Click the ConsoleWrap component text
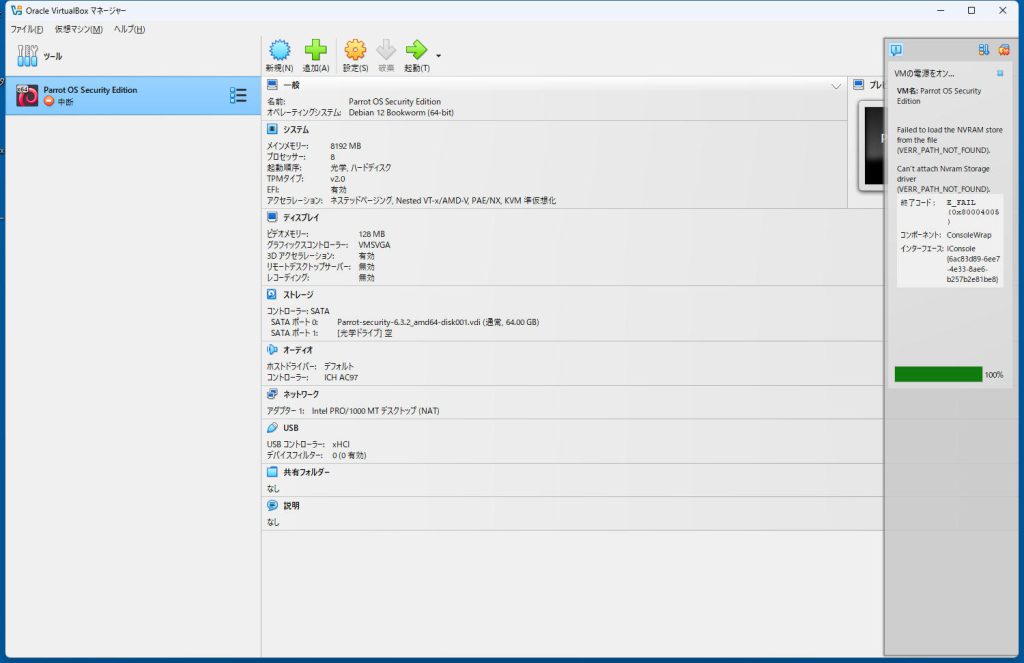This screenshot has height=663, width=1024. [x=968, y=235]
